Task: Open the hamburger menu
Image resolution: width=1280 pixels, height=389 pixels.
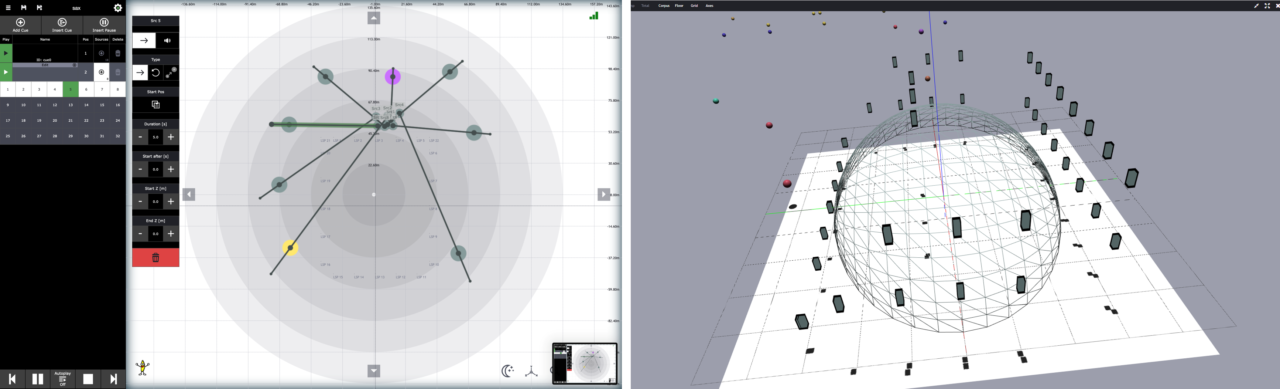Action: (7, 7)
